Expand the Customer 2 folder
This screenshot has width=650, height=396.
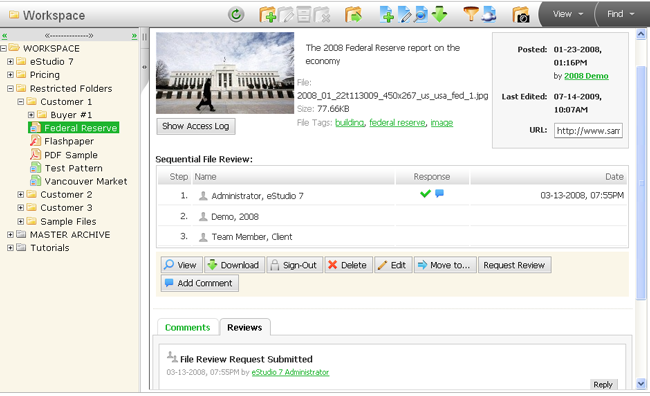20,194
